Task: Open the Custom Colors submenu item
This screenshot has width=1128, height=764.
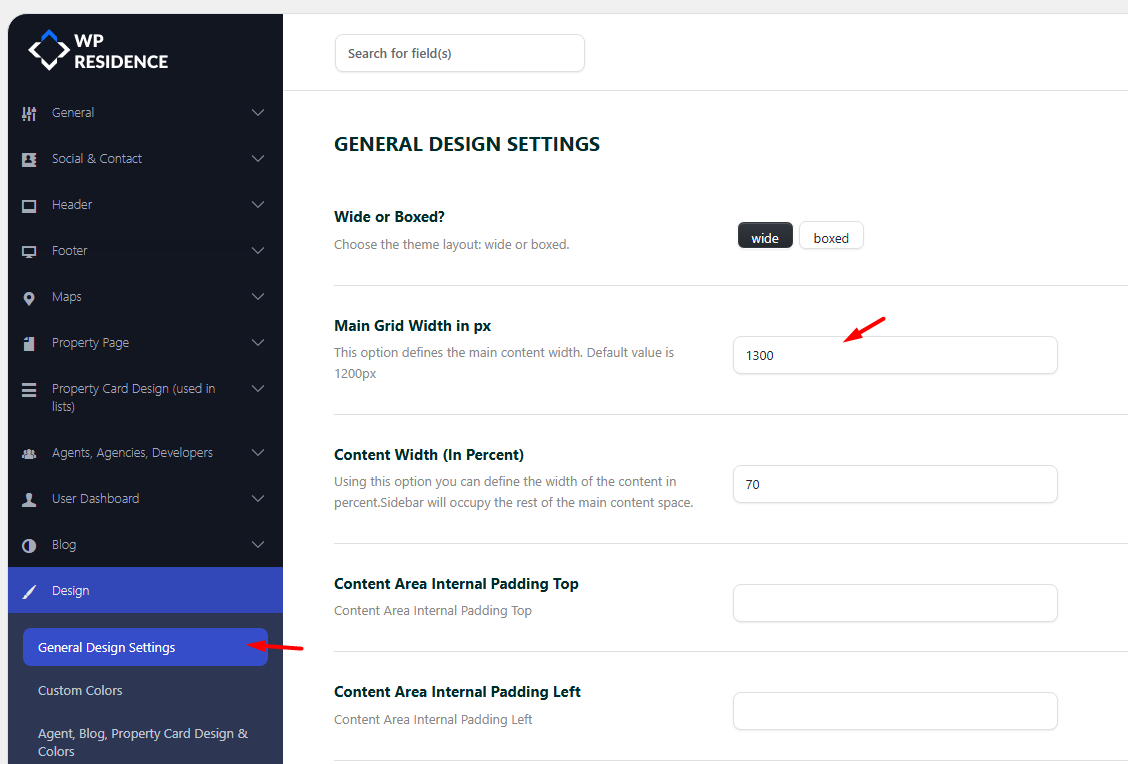Action: point(80,690)
